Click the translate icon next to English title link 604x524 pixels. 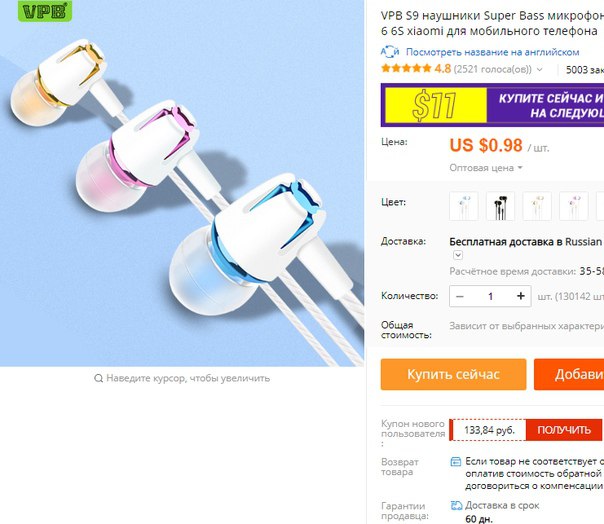[390, 52]
